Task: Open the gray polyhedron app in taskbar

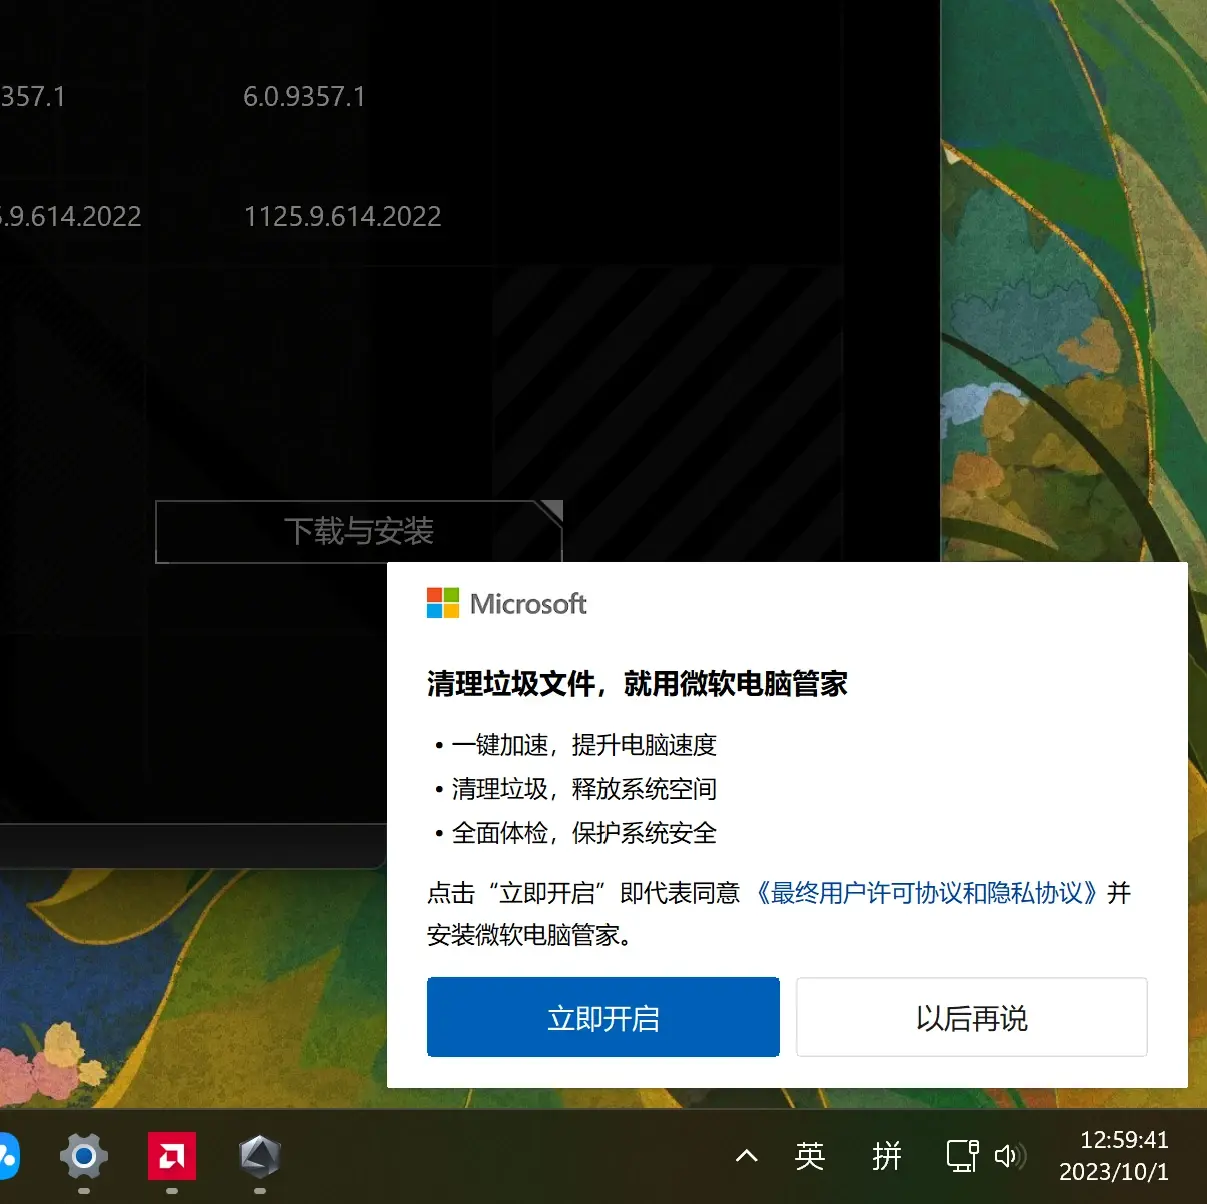Action: tap(260, 1157)
